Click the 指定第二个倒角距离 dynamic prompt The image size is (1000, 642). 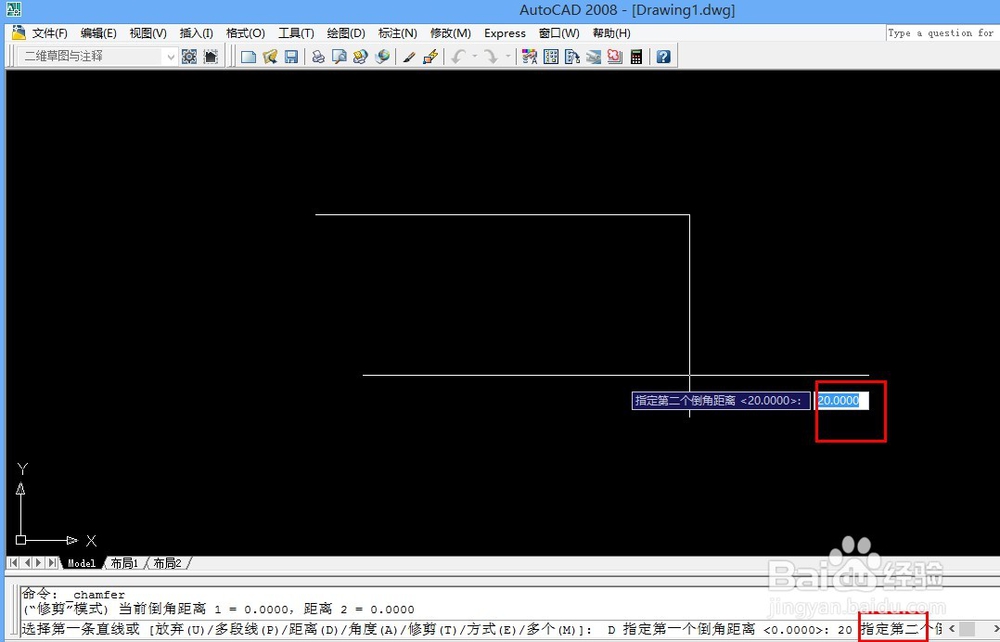point(721,400)
